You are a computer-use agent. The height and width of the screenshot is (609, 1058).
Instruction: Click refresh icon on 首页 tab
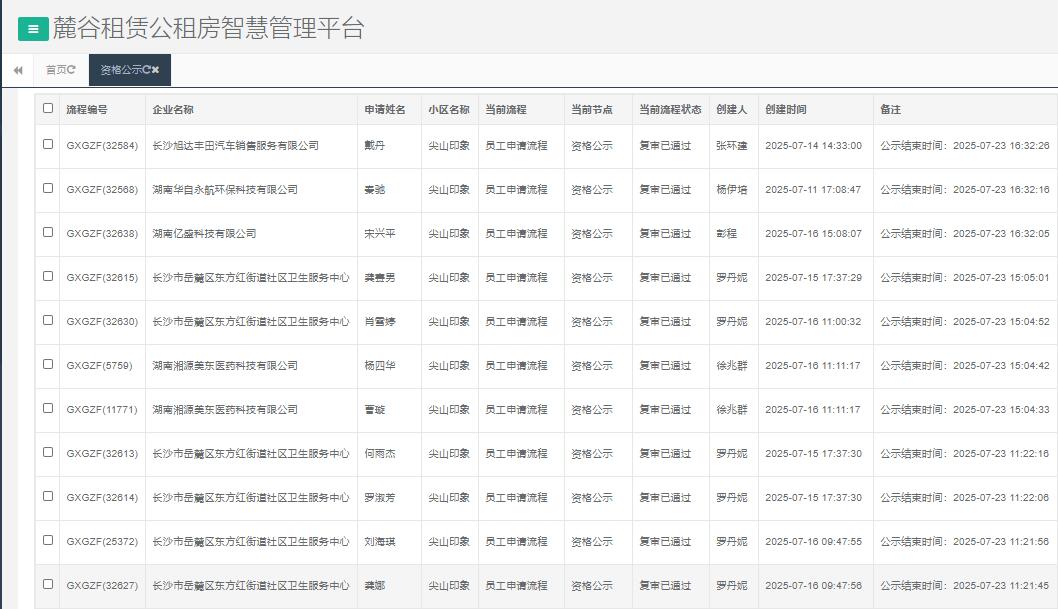pos(71,70)
